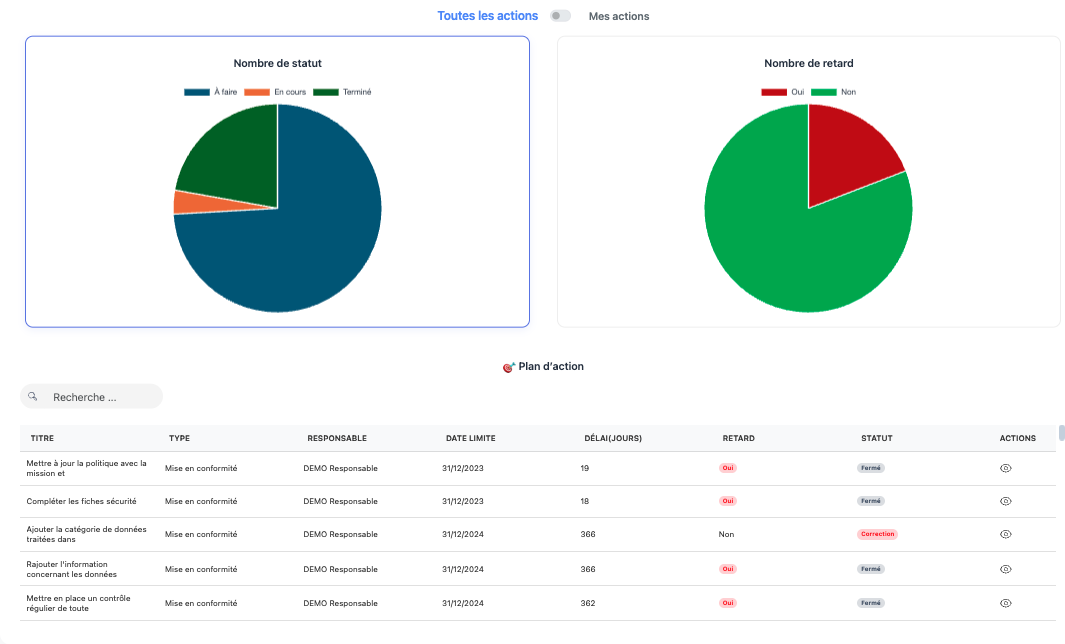
Task: Sort by the STATUT column header
Action: [x=877, y=438]
